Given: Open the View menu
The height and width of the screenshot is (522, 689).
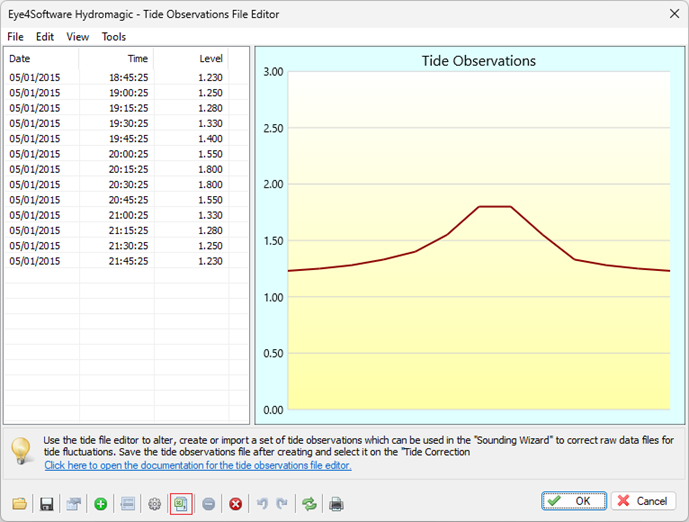Looking at the screenshot, I should [78, 37].
